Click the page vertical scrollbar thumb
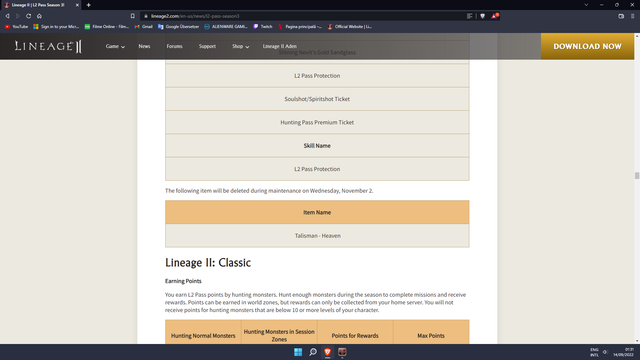This screenshot has height=360, width=640. (x=637, y=176)
